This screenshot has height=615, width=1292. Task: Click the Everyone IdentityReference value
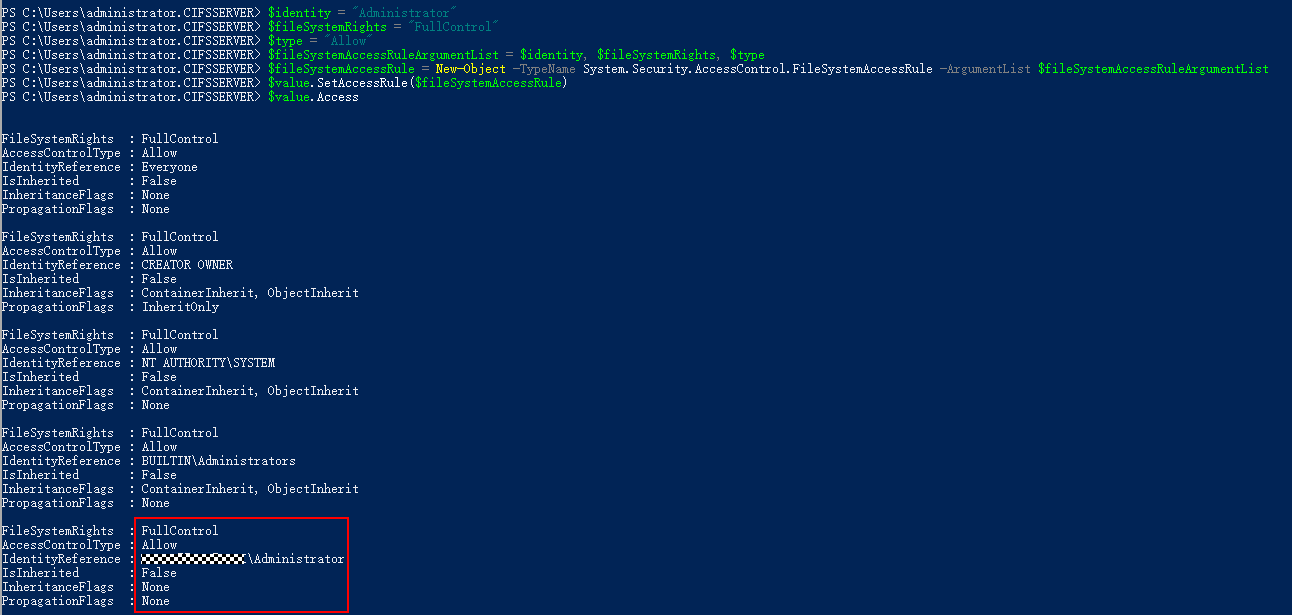[170, 167]
